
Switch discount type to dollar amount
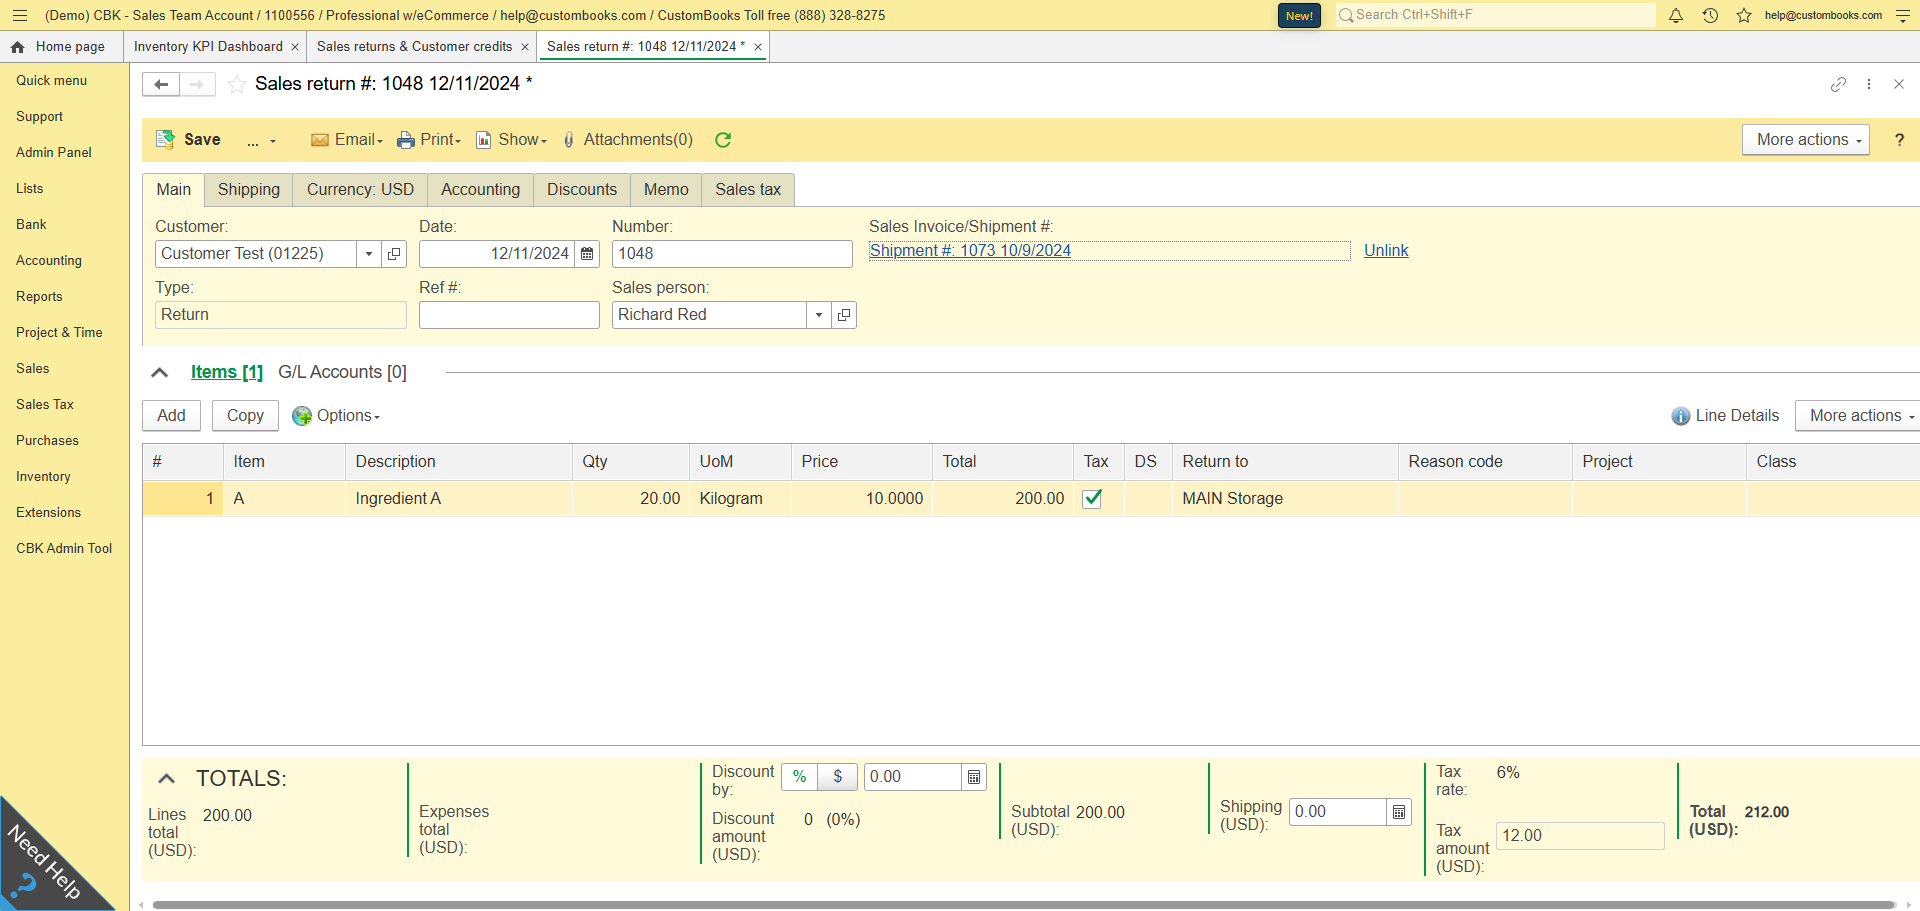[x=838, y=777]
